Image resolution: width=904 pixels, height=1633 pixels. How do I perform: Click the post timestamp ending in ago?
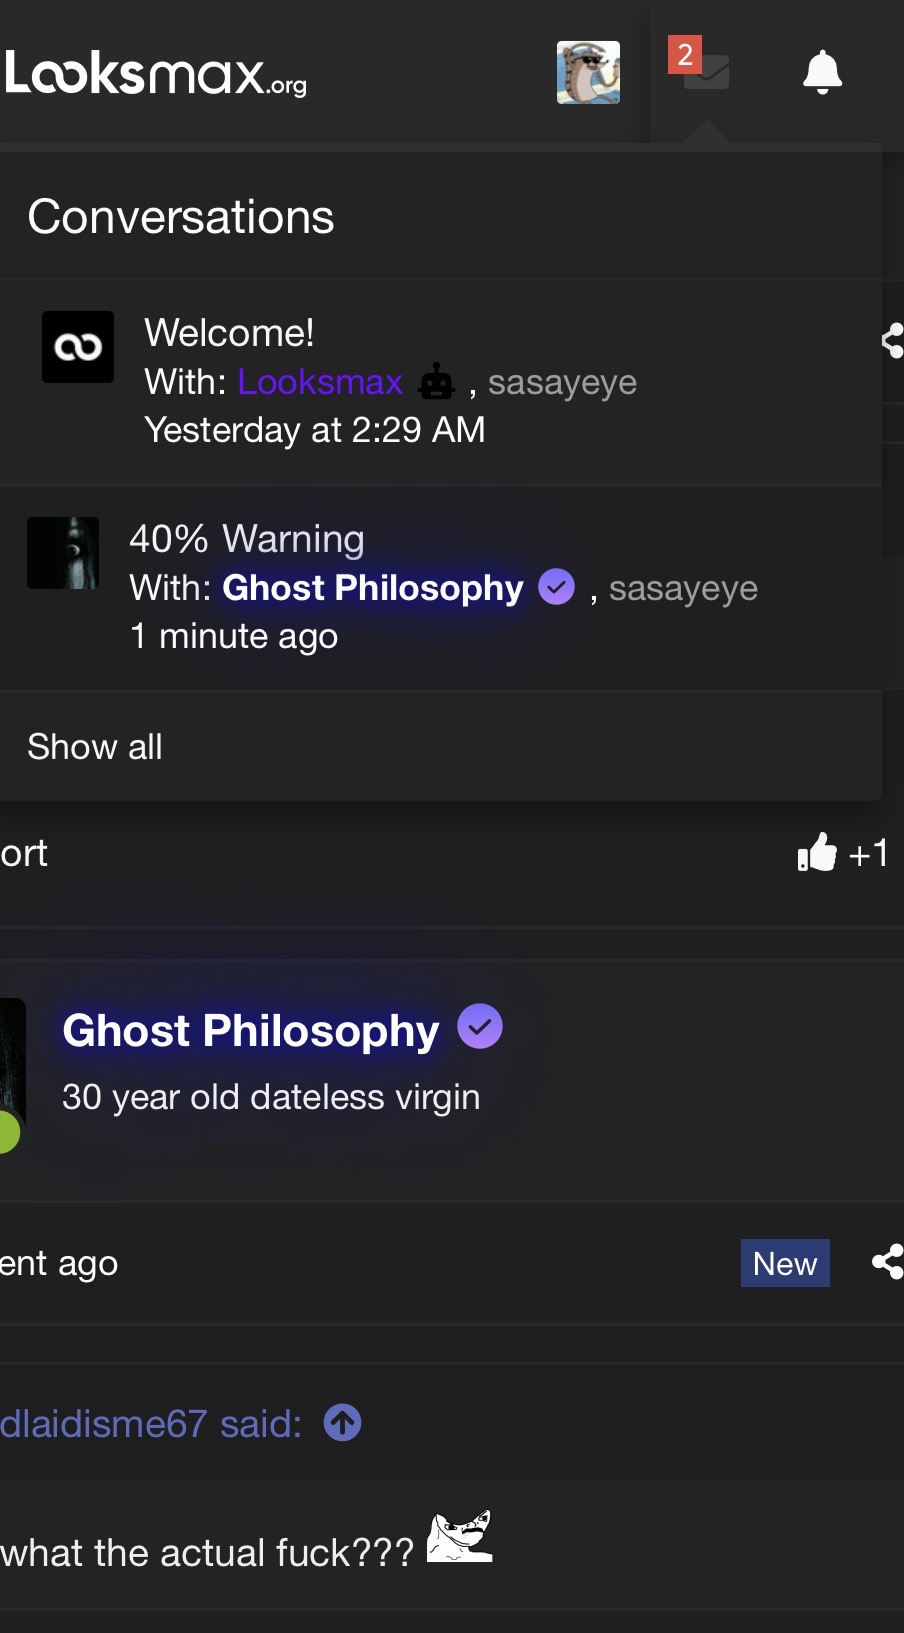tap(59, 1264)
